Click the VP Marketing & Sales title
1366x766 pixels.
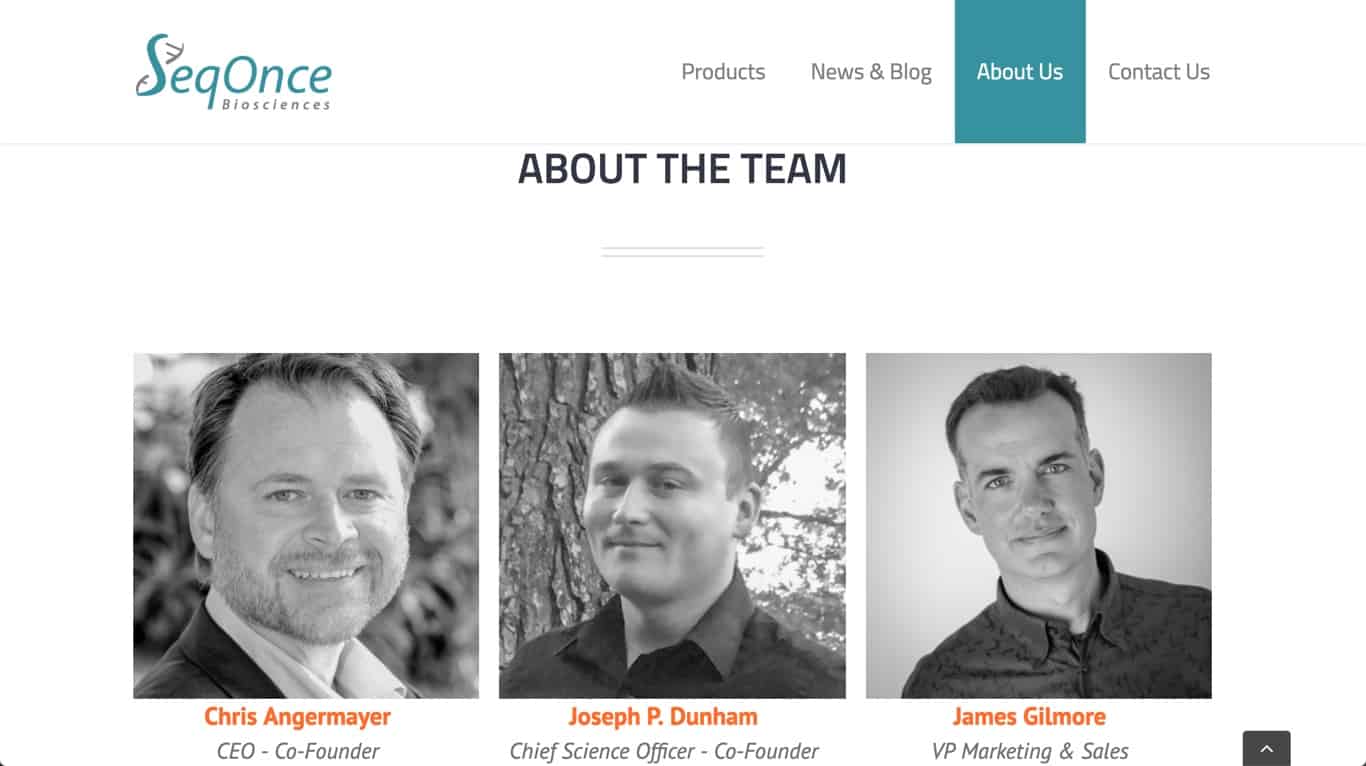tap(1030, 751)
